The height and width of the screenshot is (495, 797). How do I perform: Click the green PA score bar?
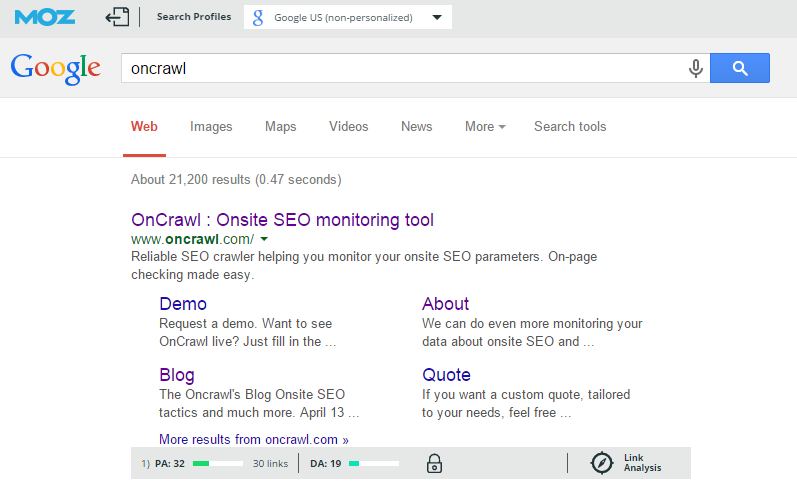click(217, 463)
